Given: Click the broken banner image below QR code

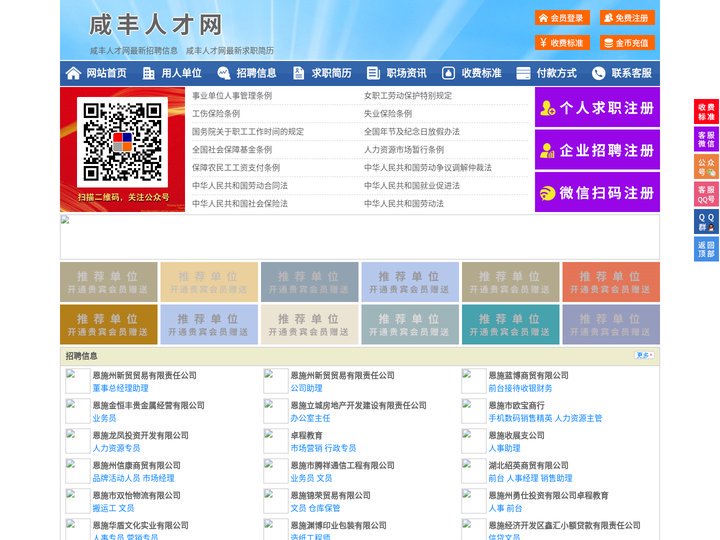Looking at the screenshot, I should point(360,237).
